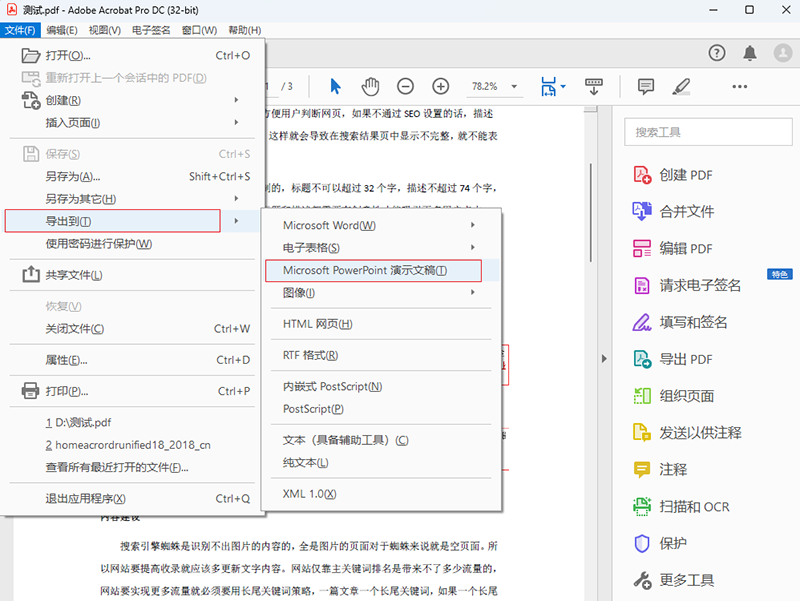The width and height of the screenshot is (800, 601).
Task: Open the 视图(V) menu
Action: pos(105,30)
